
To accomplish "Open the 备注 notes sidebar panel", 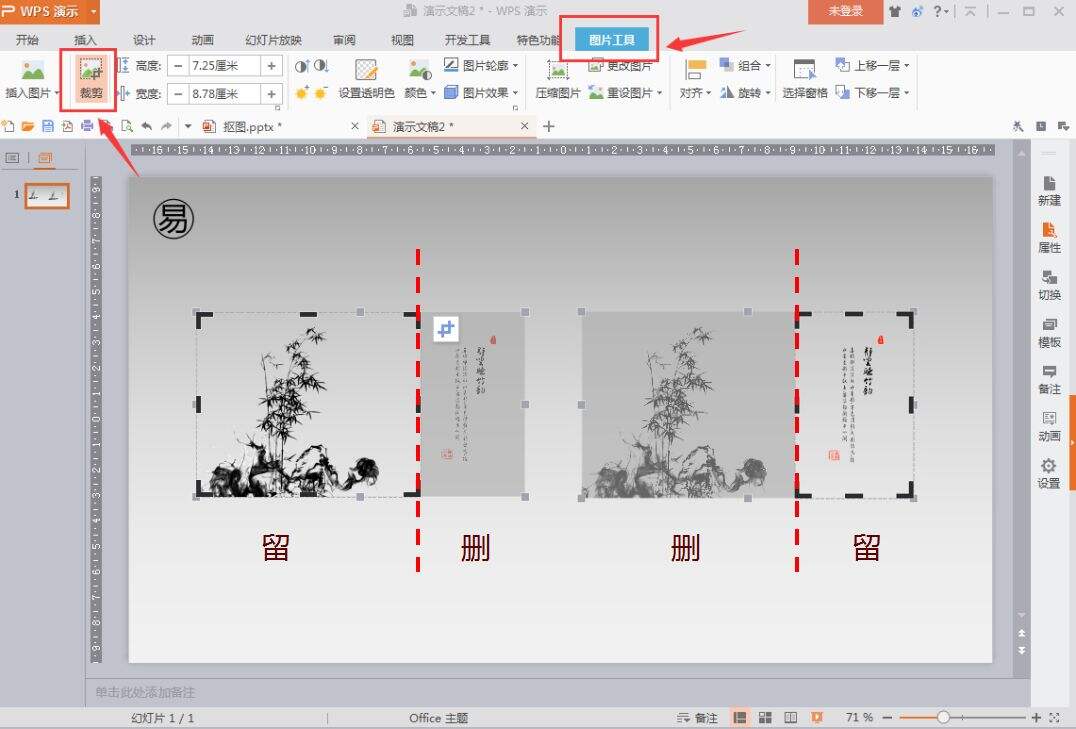I will (1049, 380).
